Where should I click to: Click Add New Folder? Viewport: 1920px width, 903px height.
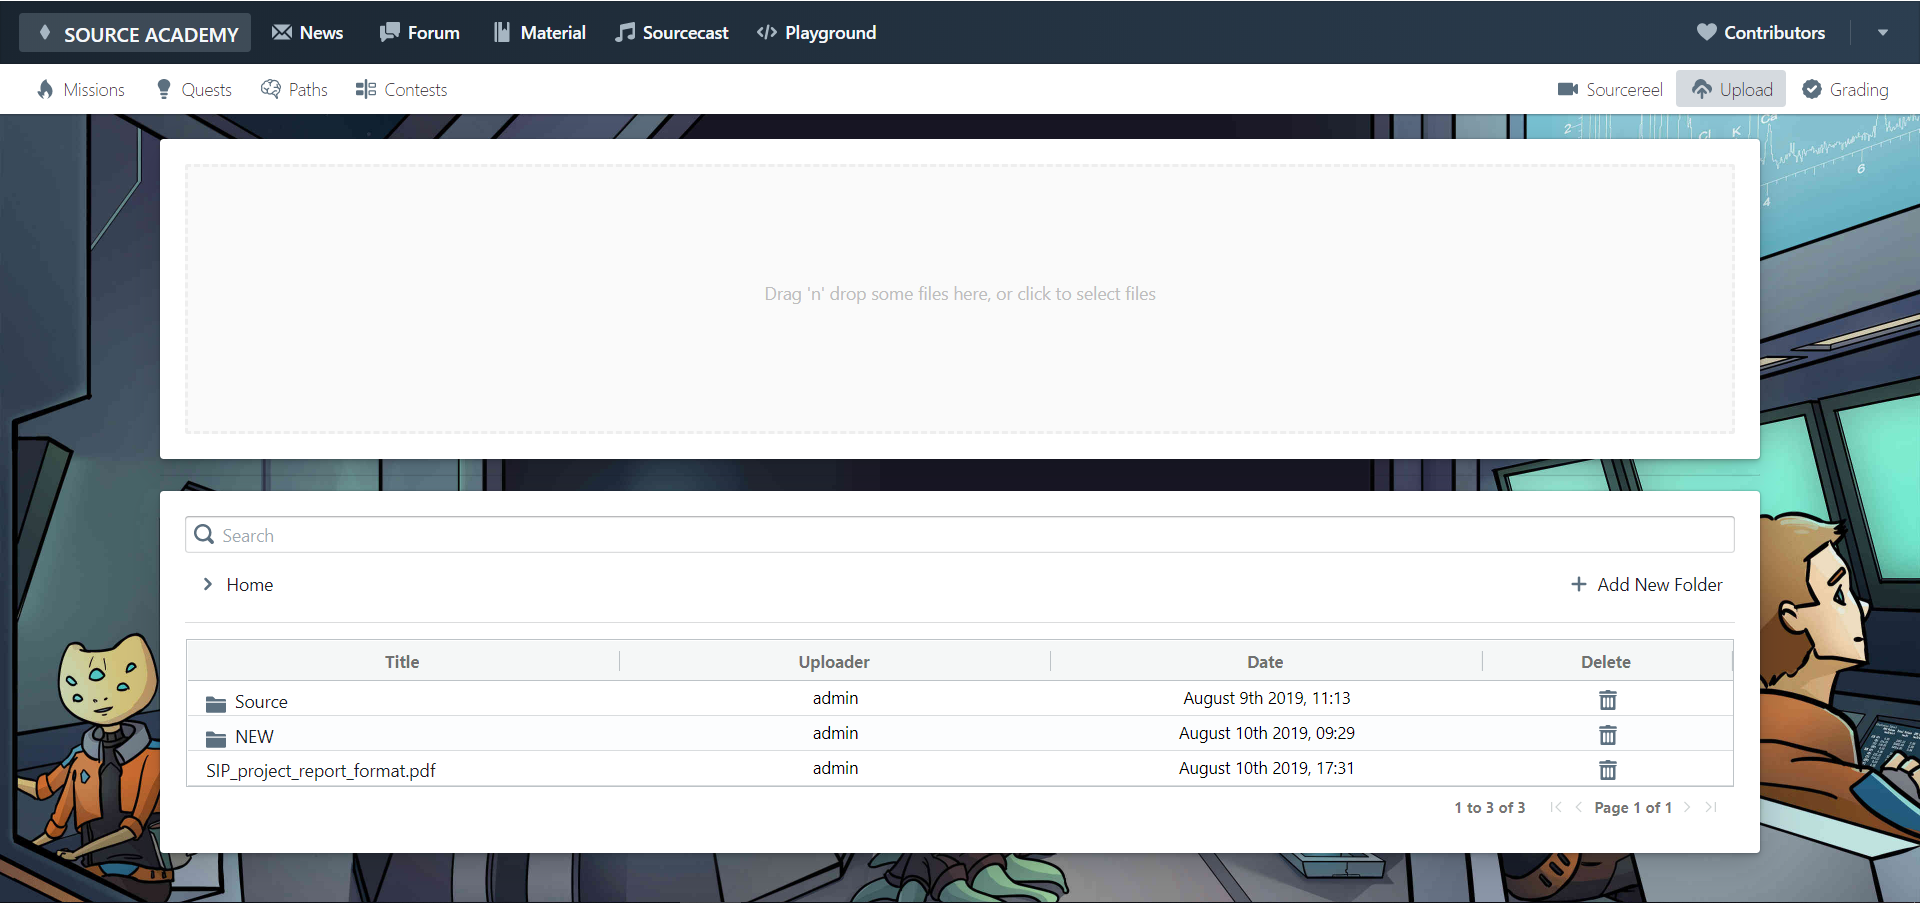tap(1647, 585)
